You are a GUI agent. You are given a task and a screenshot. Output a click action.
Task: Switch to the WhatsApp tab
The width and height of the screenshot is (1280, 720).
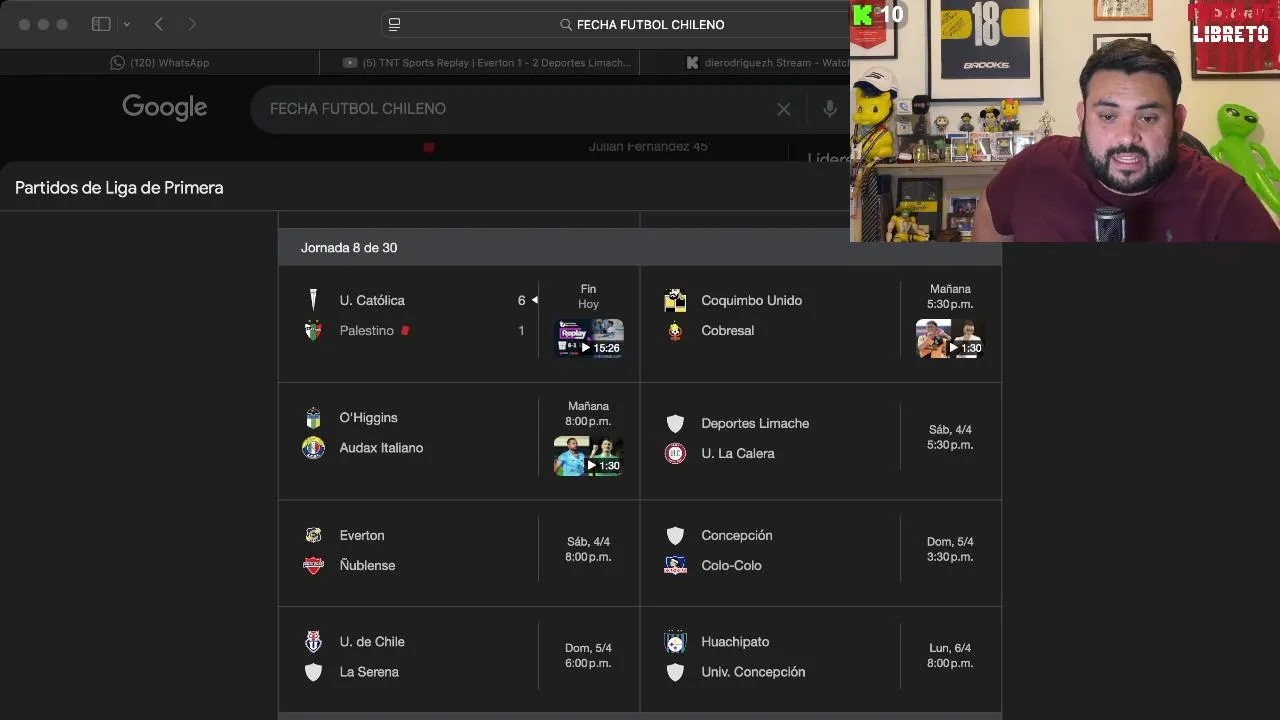[160, 62]
